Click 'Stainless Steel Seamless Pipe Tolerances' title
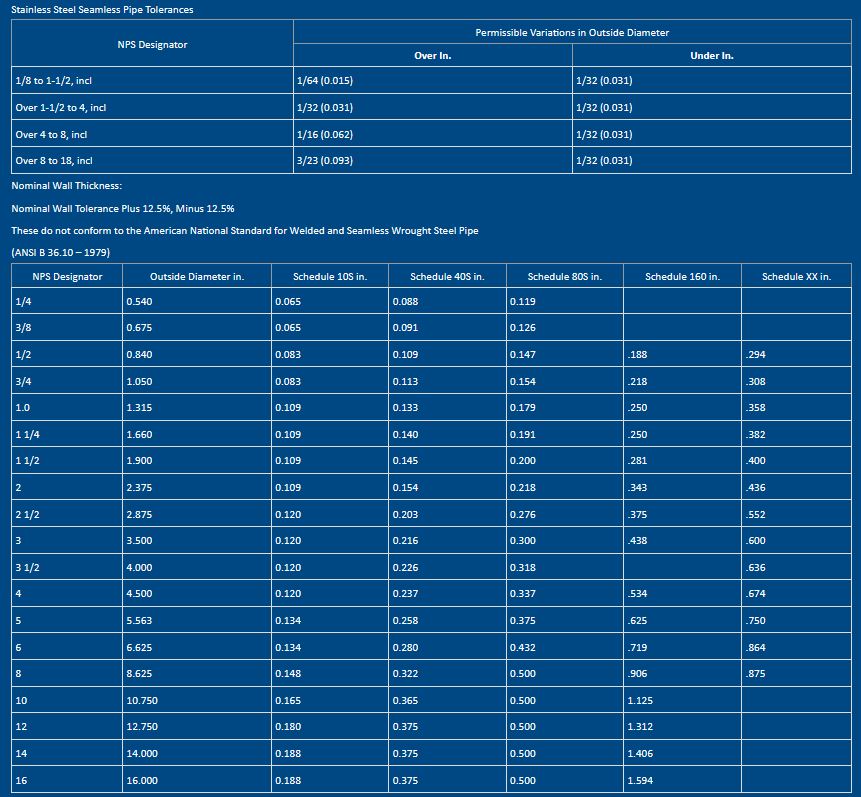 [102, 10]
